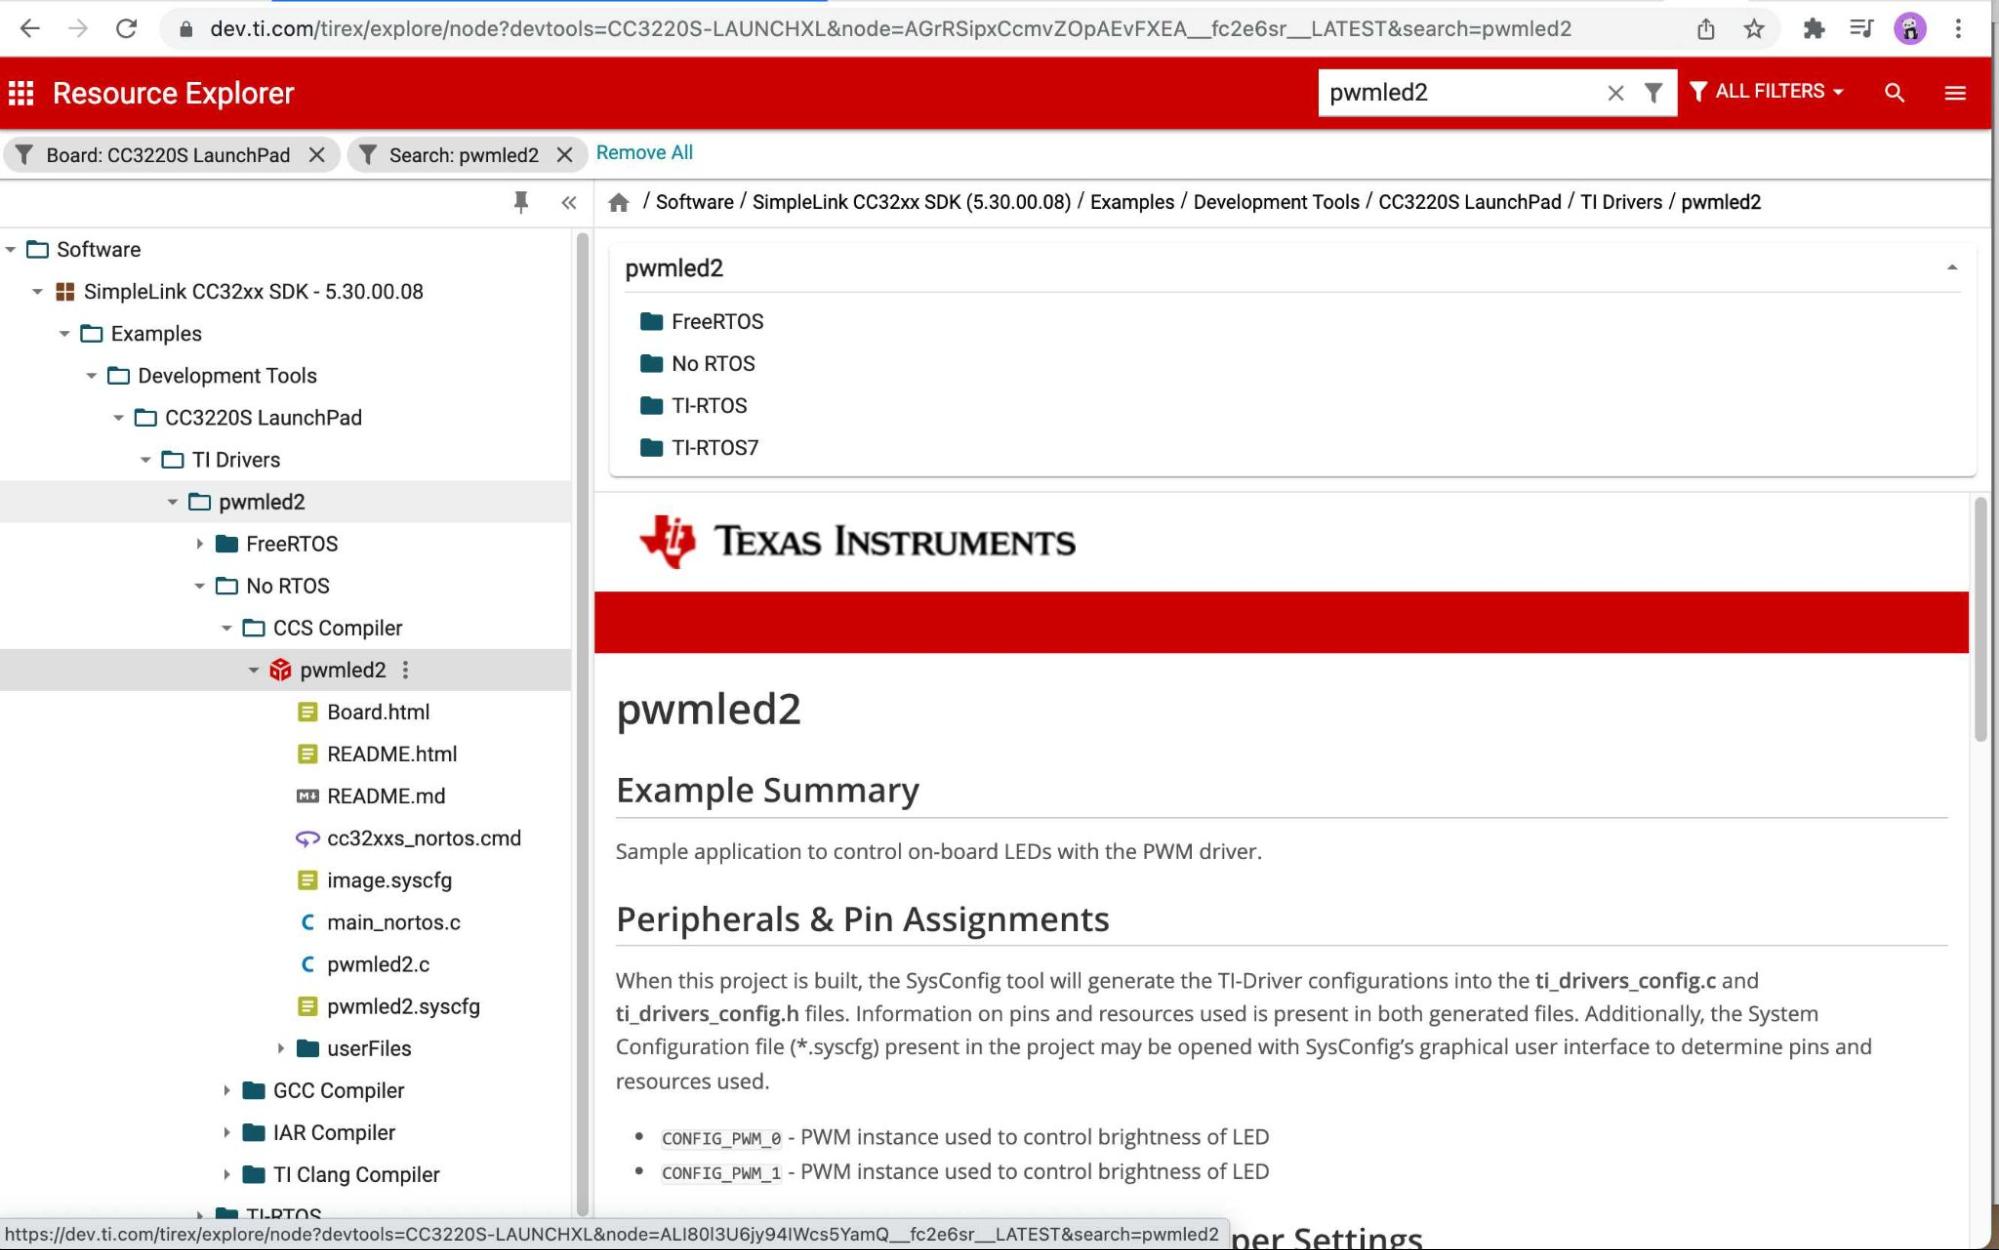1999x1250 pixels.
Task: Click the apps grid icon beside Resource Explorer
Action: [x=21, y=93]
